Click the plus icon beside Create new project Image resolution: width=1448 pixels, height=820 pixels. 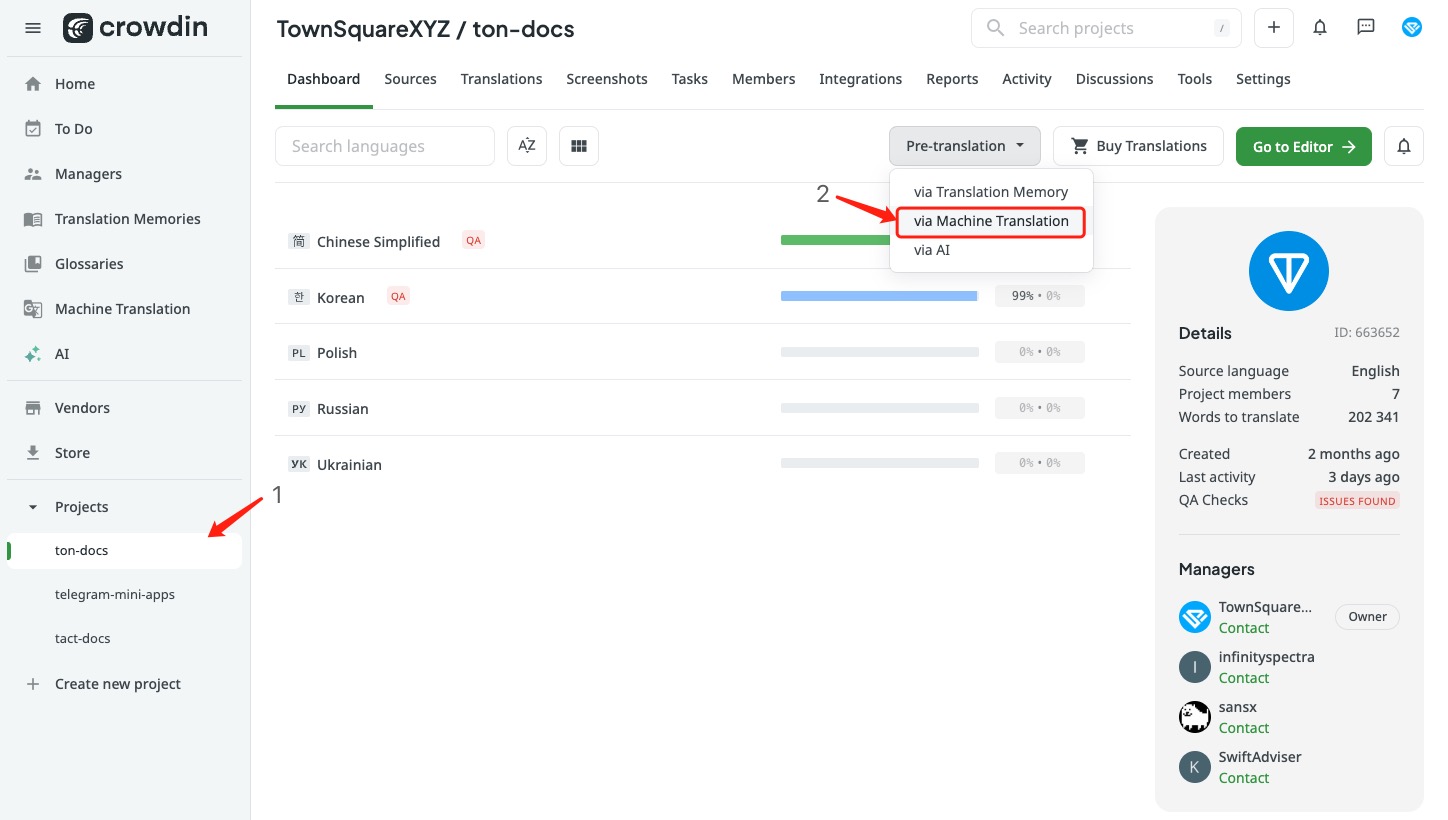tap(33, 684)
